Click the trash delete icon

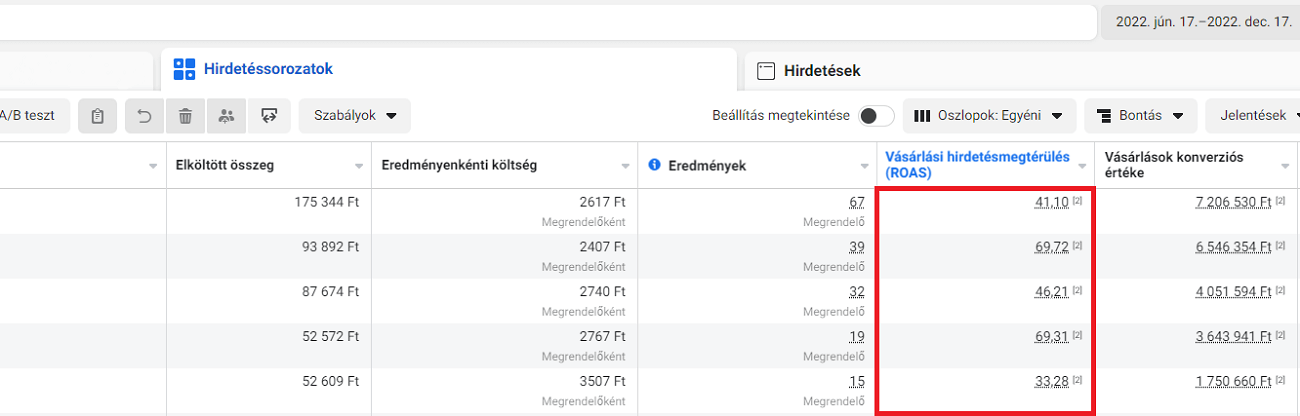click(x=185, y=116)
